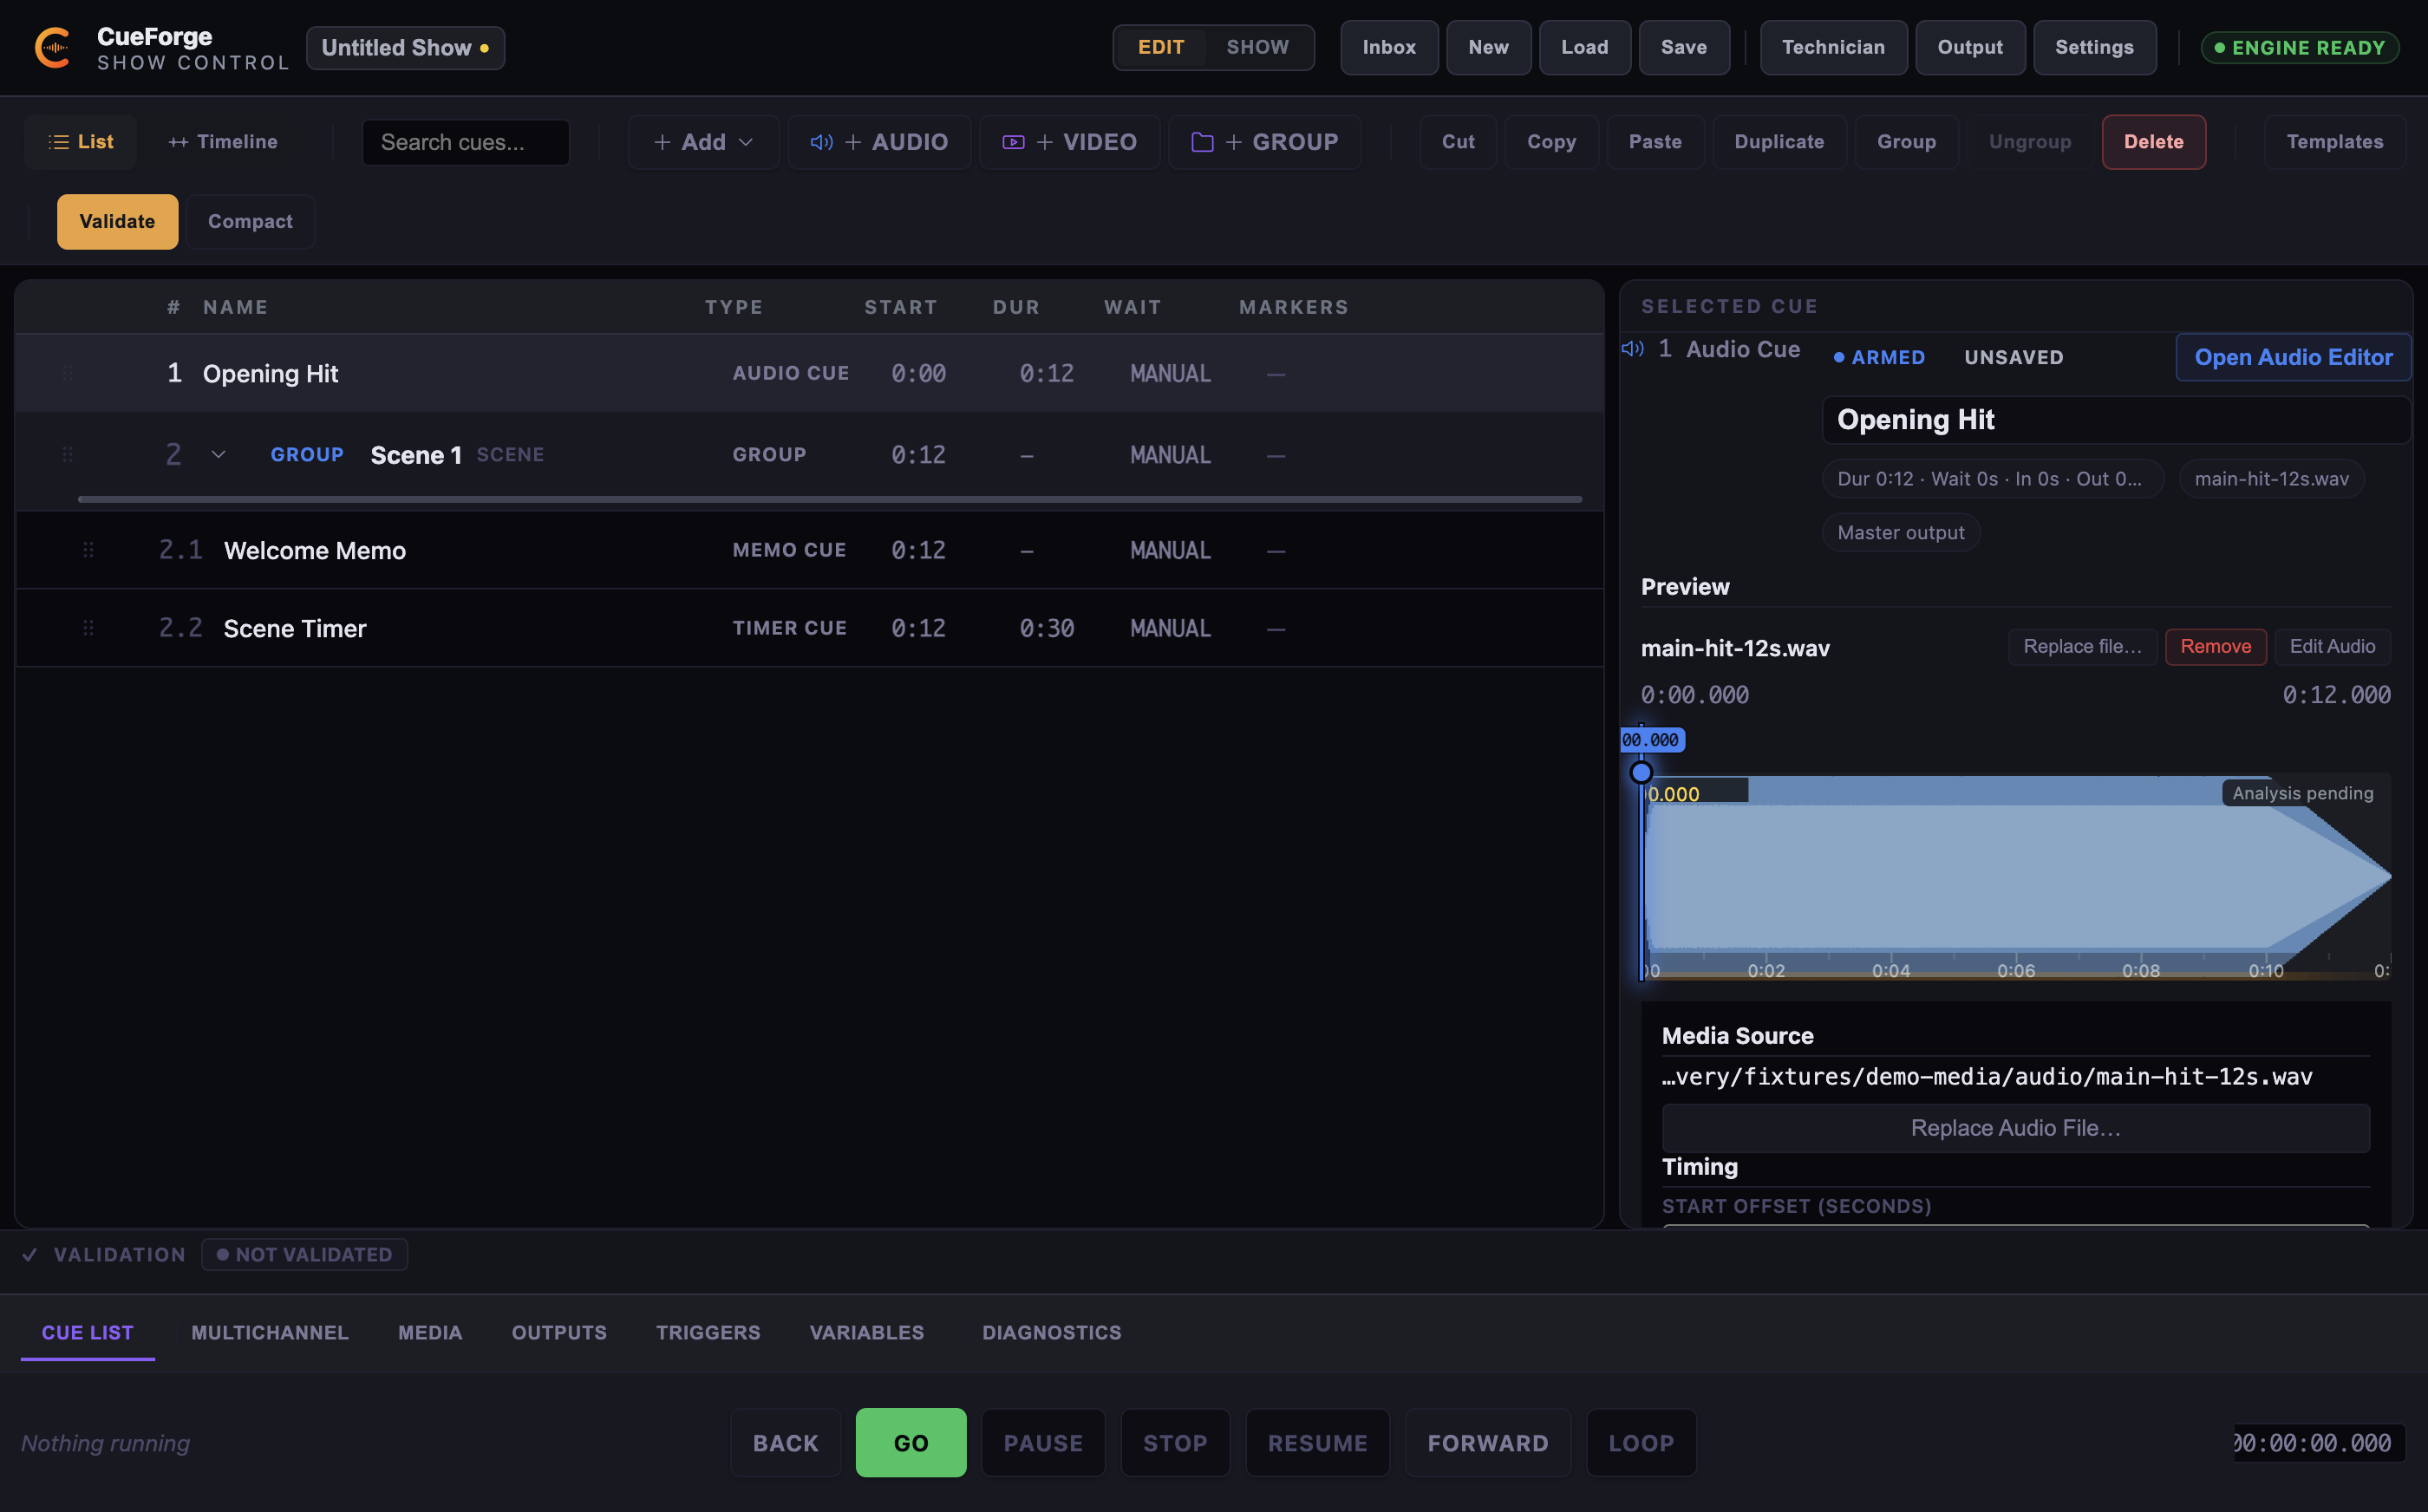This screenshot has width=2428, height=1512.
Task: Open the DIAGNOSTICS tab
Action: [x=1052, y=1333]
